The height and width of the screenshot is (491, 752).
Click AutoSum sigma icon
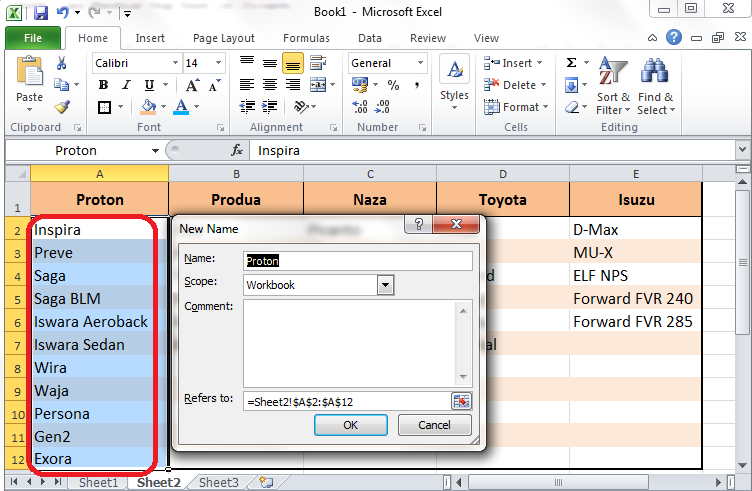(x=571, y=63)
